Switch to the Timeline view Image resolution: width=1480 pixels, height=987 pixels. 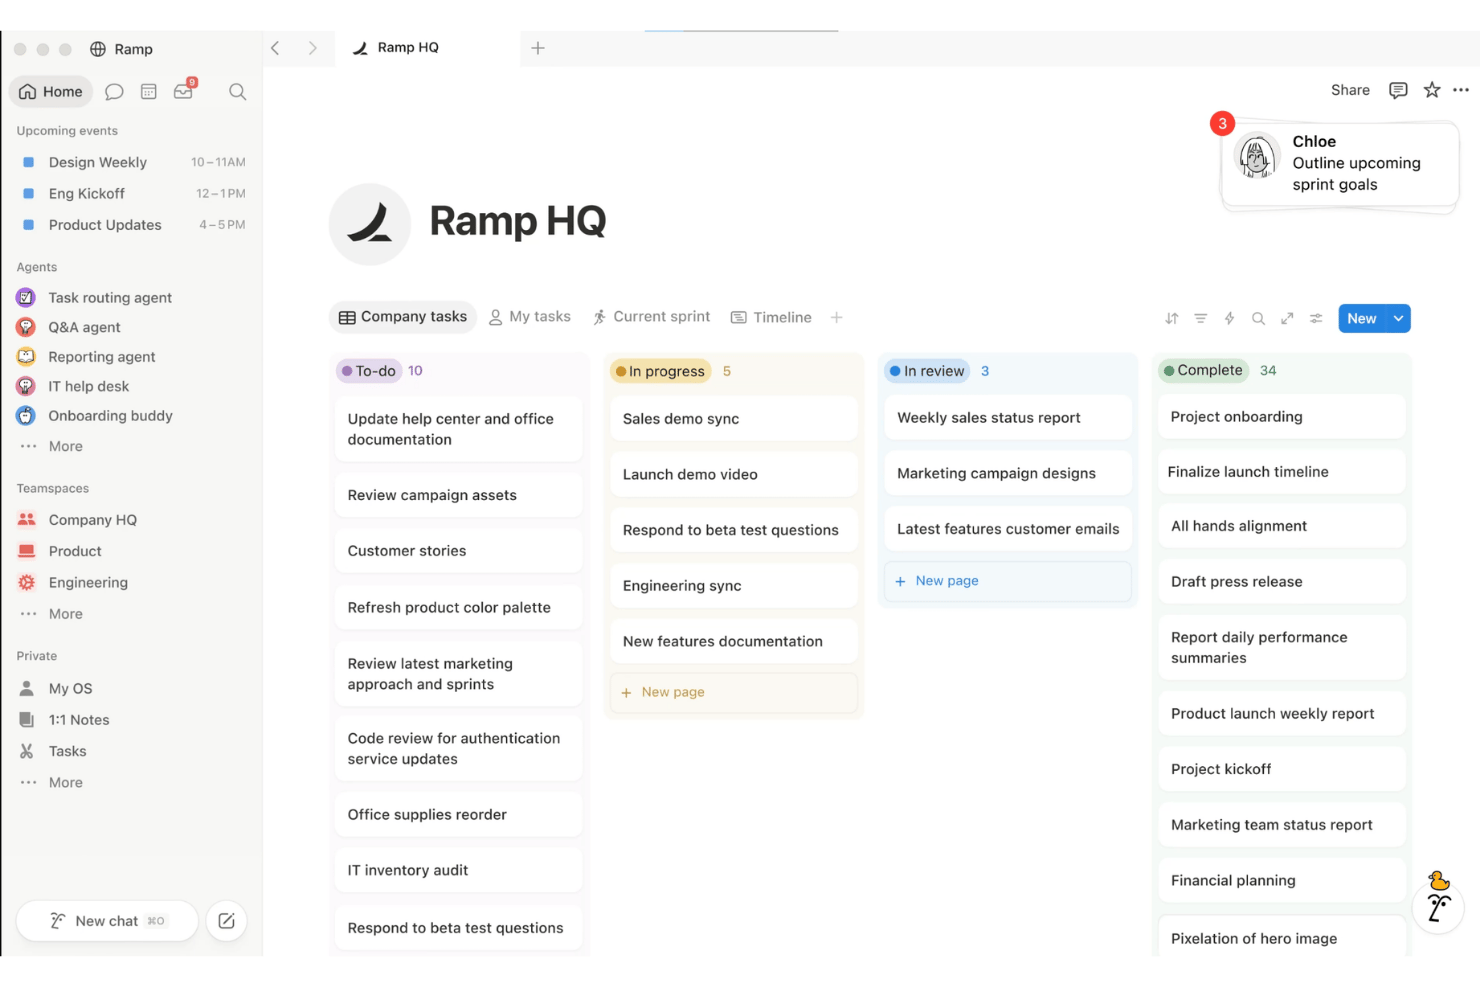pyautogui.click(x=772, y=317)
